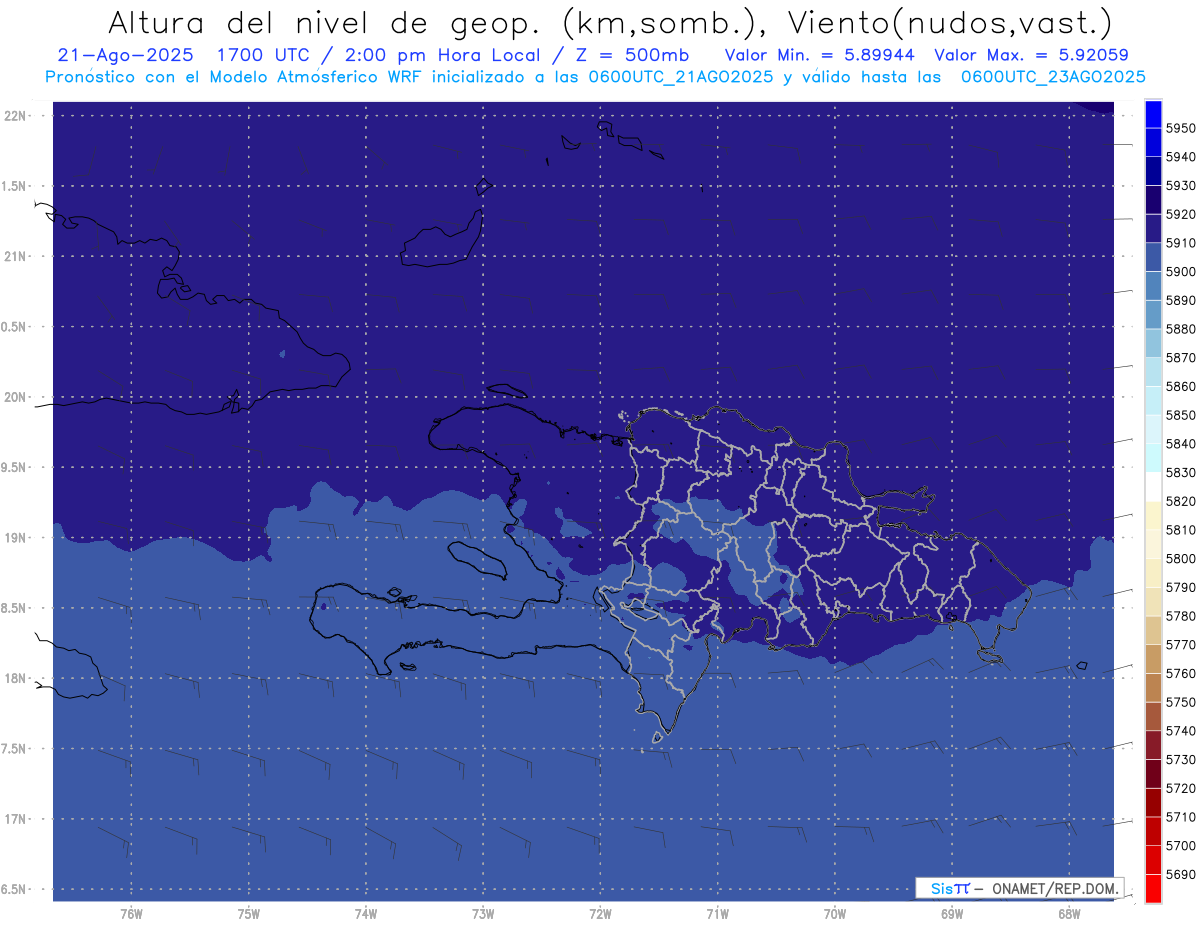Viewport: 1200px width, 927px height.
Task: Click the latitude label 20N
Action: (x=15, y=397)
